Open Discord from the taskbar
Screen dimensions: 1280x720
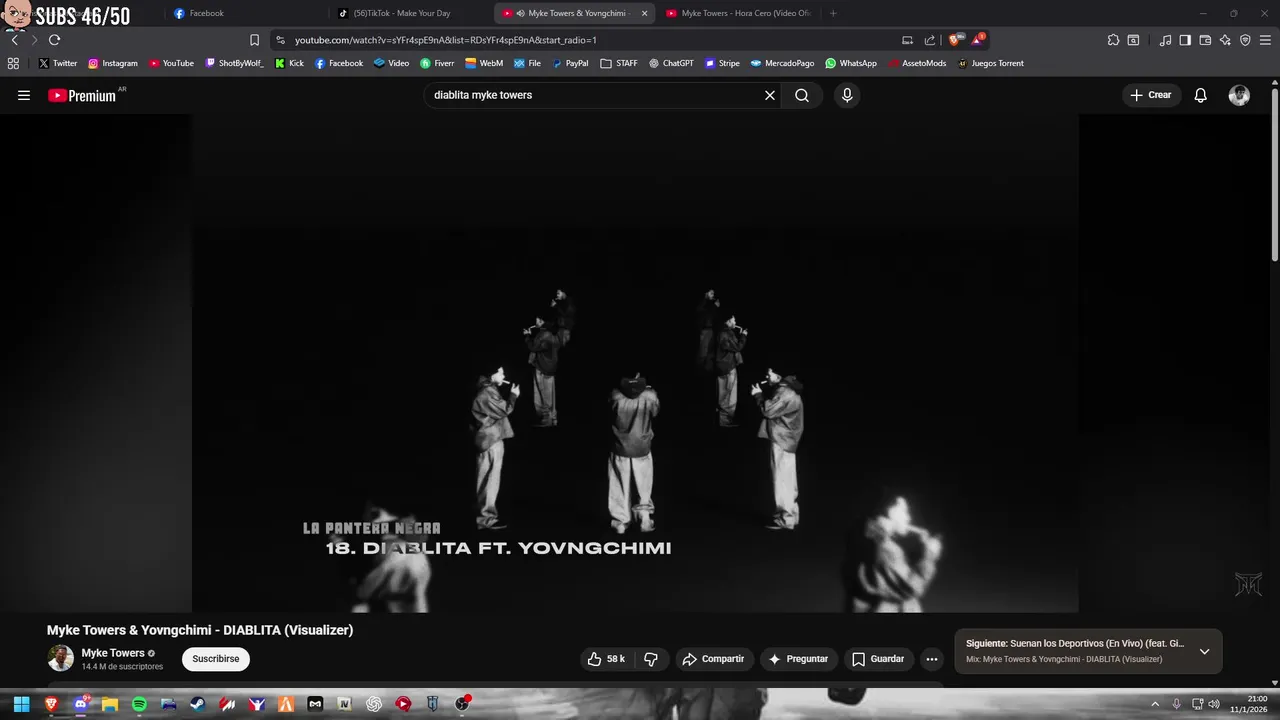pyautogui.click(x=81, y=704)
